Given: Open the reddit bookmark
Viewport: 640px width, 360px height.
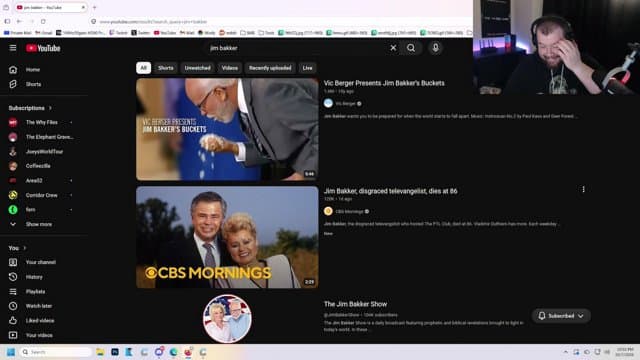Looking at the screenshot, I should click(228, 33).
